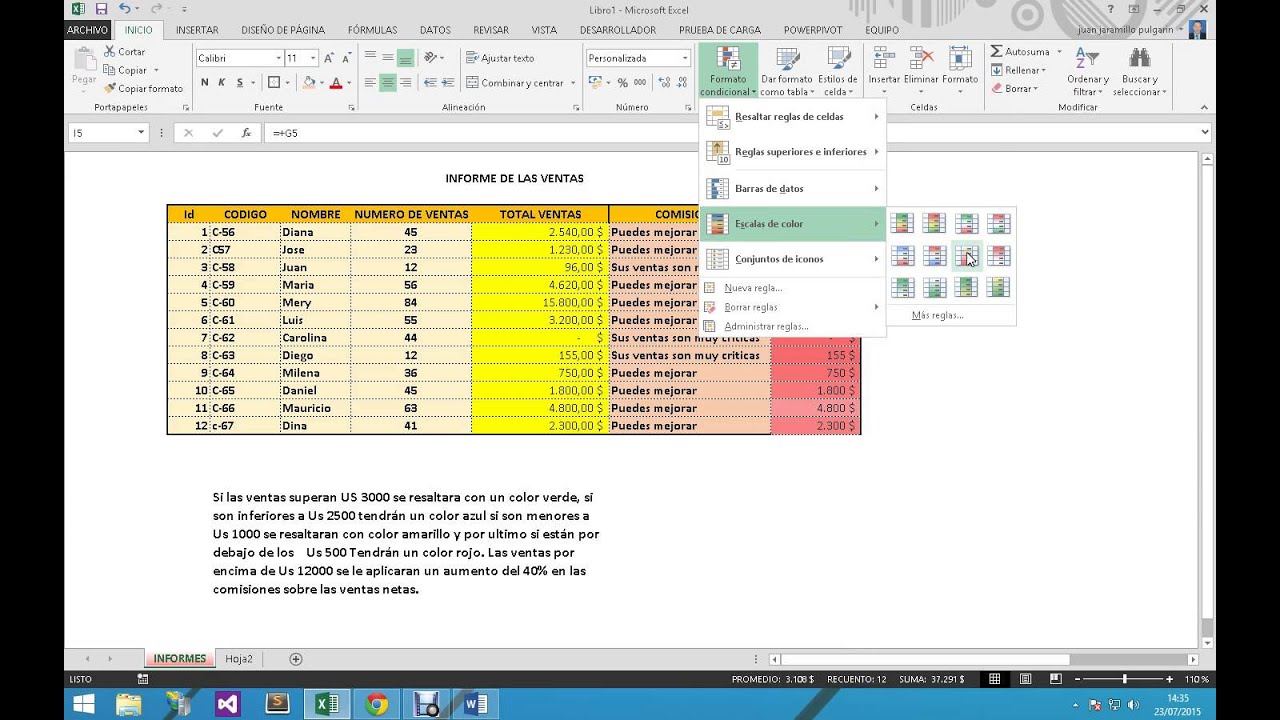Image resolution: width=1280 pixels, height=720 pixels.
Task: Toggle bottom vertical alignment
Action: coord(405,58)
